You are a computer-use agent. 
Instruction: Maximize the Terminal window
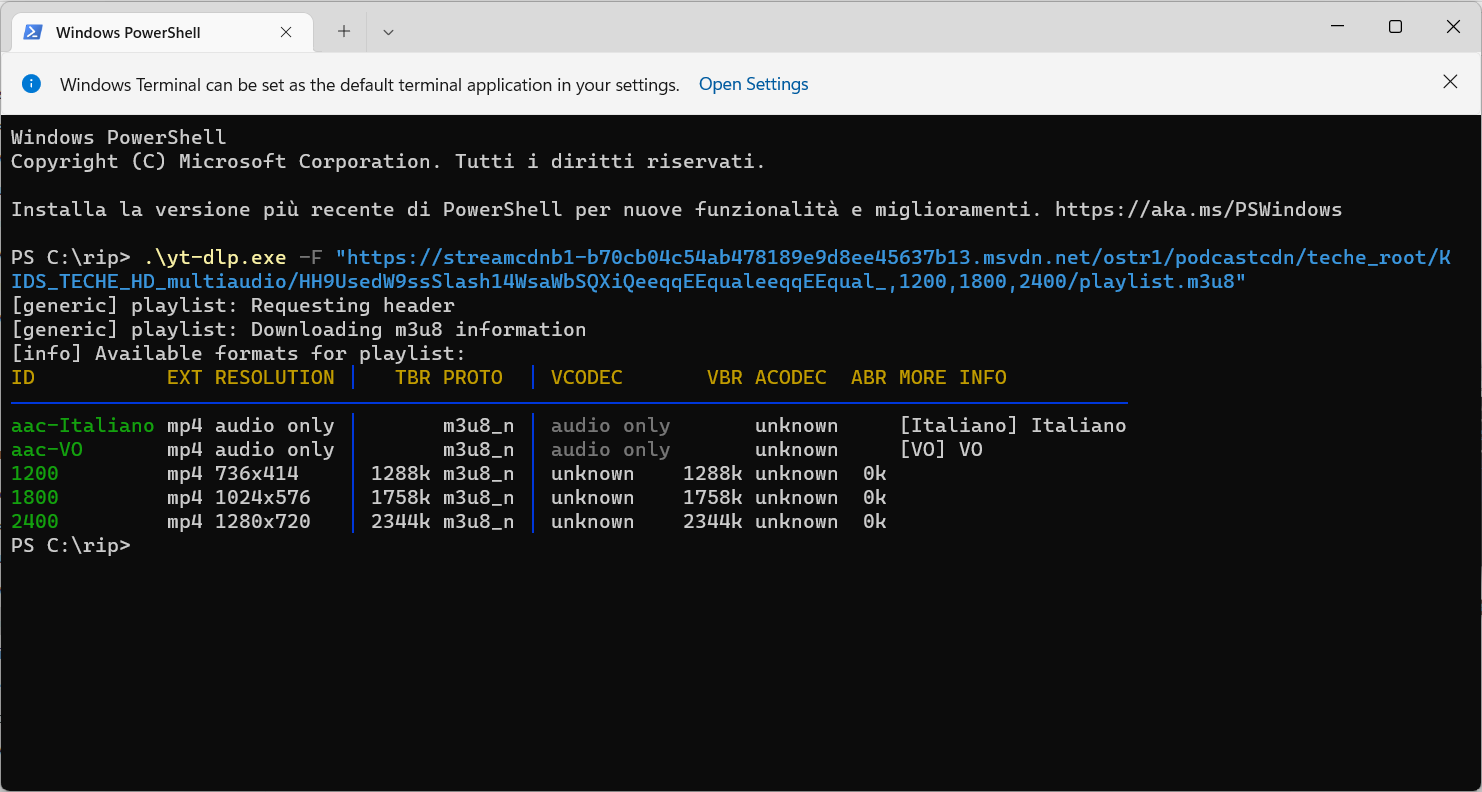click(1395, 27)
